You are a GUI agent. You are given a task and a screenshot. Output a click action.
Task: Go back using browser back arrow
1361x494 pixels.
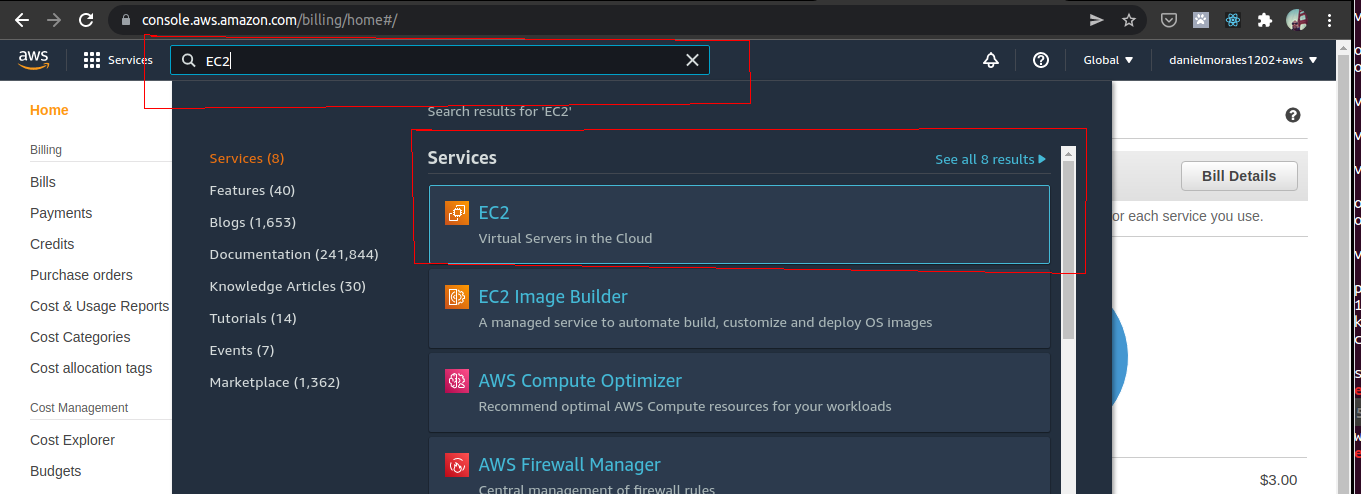21,19
